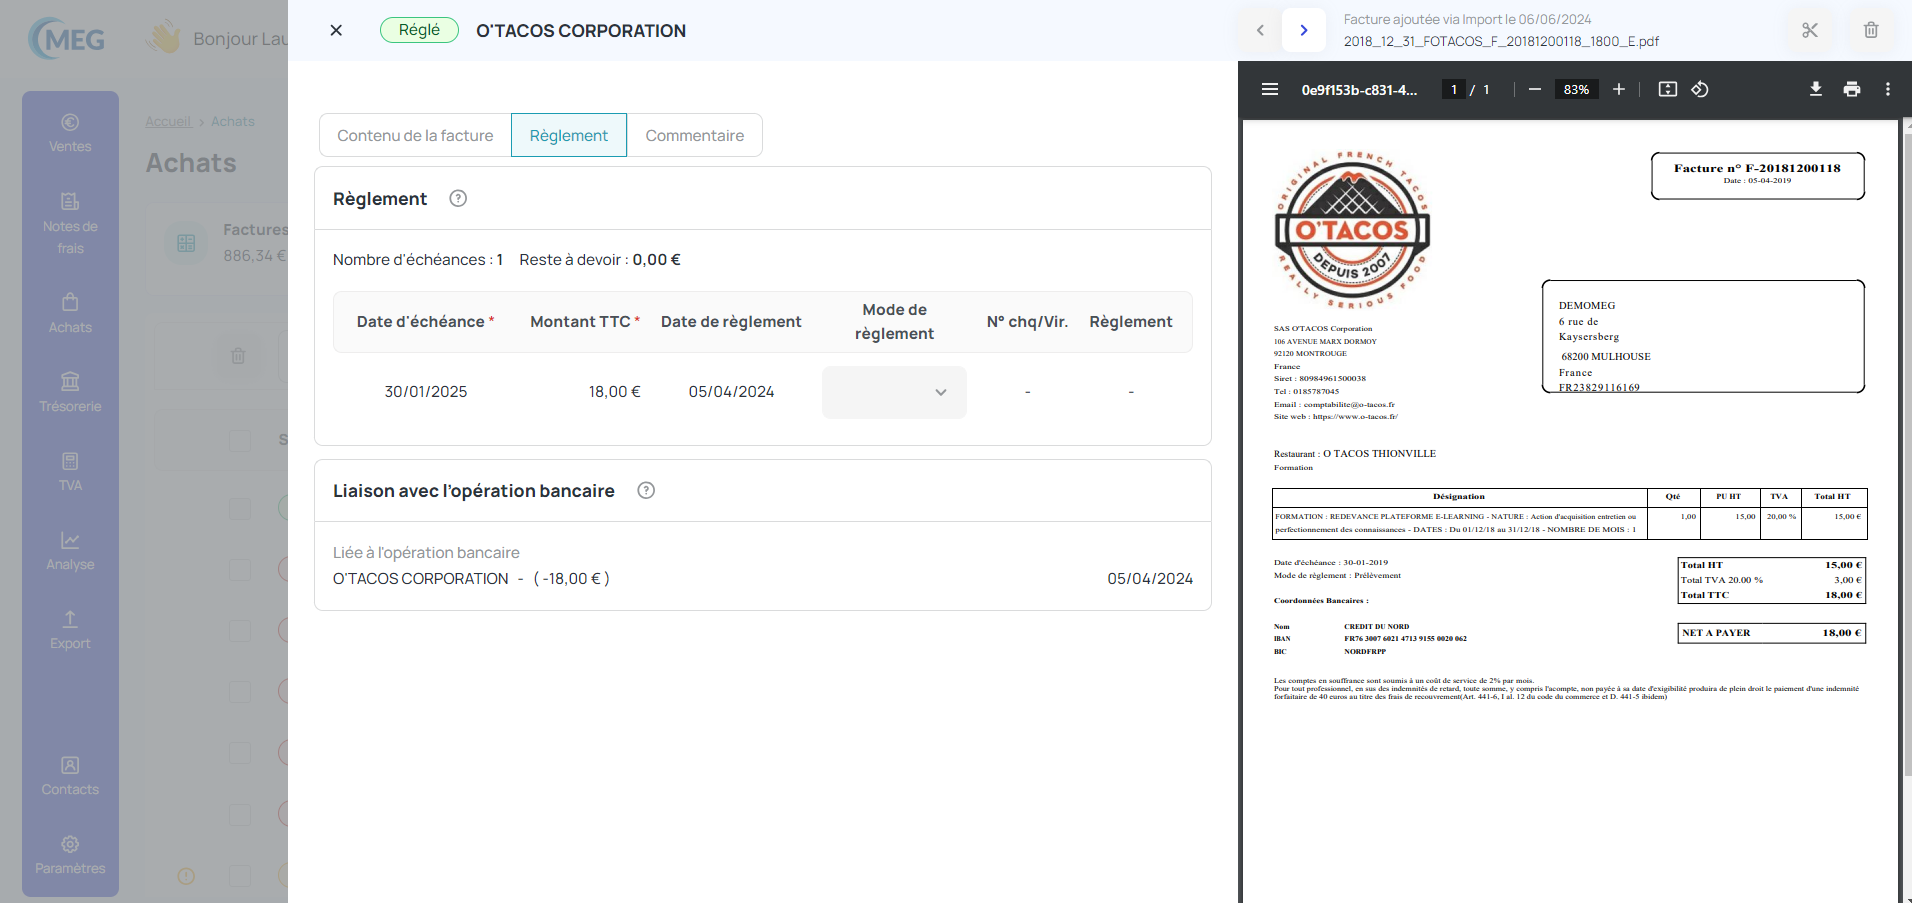This screenshot has width=1912, height=903.
Task: Download the PDF invoice
Action: tap(1816, 89)
